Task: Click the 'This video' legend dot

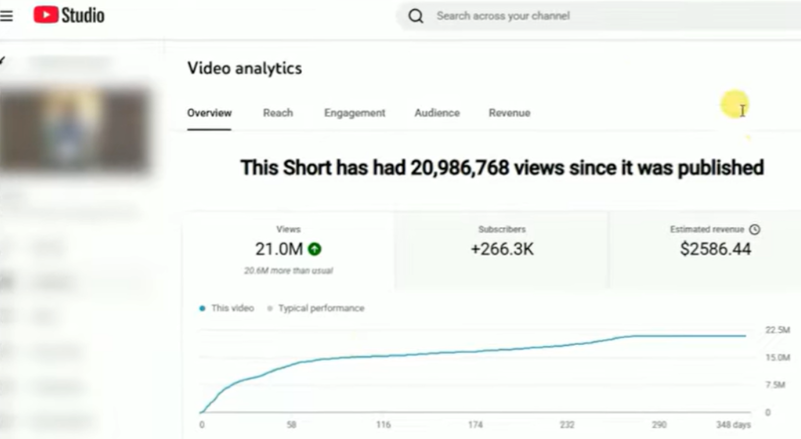Action: [203, 308]
